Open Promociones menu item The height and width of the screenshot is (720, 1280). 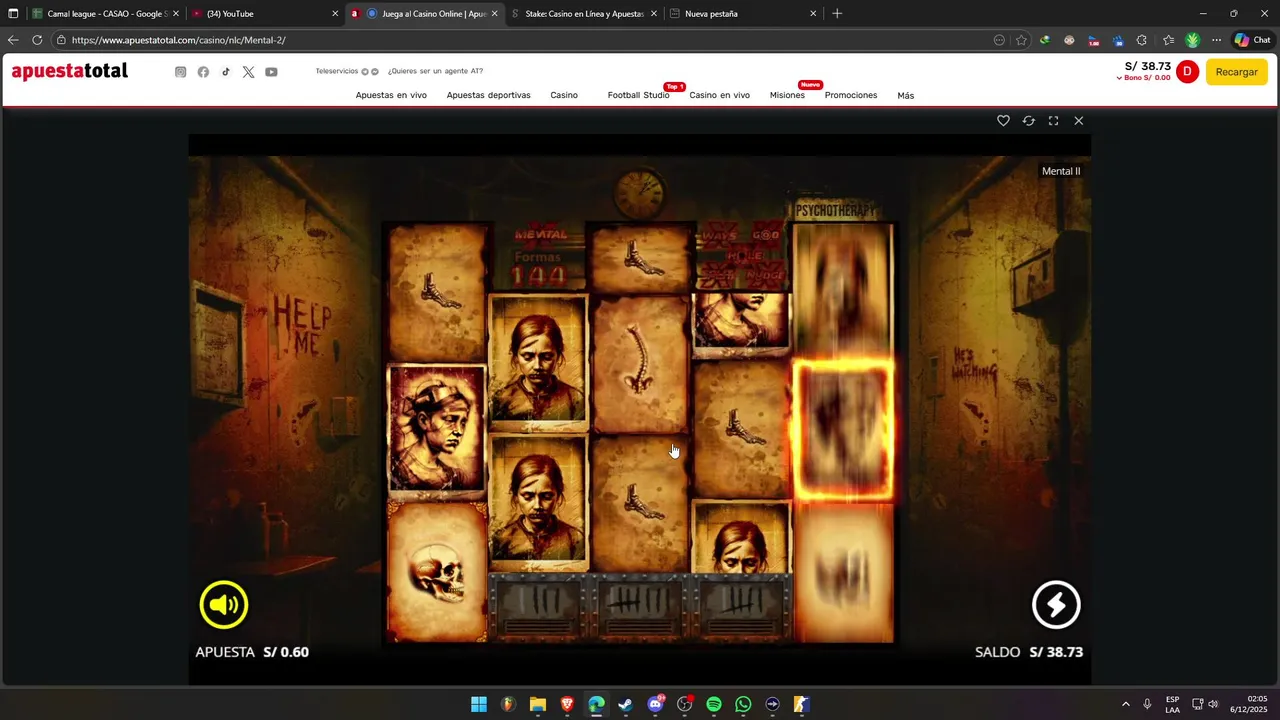[x=851, y=95]
